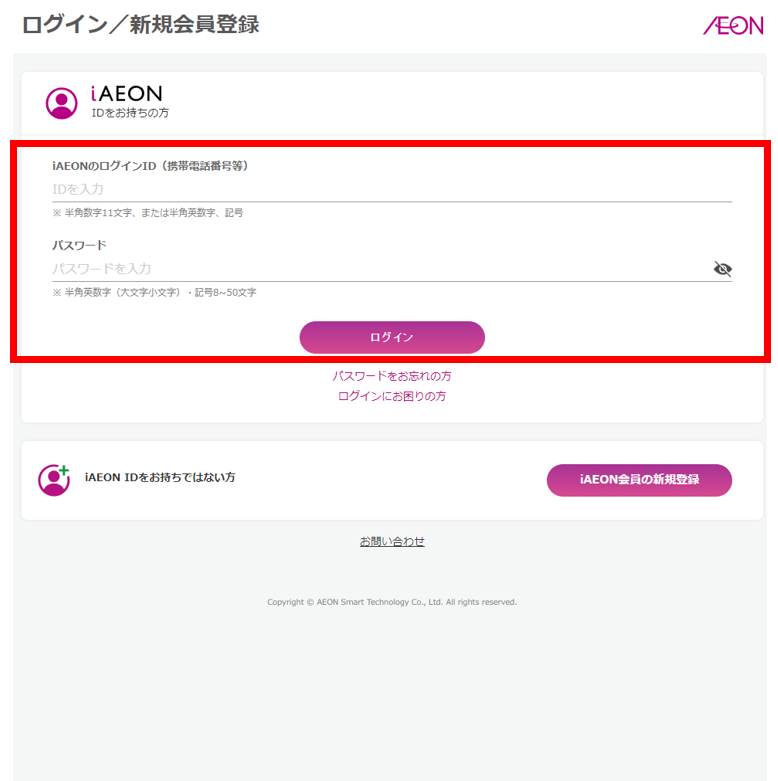Screen dimensions: 778x781
Task: Click the ログイン／新規会員登録 page heading
Action: [140, 24]
